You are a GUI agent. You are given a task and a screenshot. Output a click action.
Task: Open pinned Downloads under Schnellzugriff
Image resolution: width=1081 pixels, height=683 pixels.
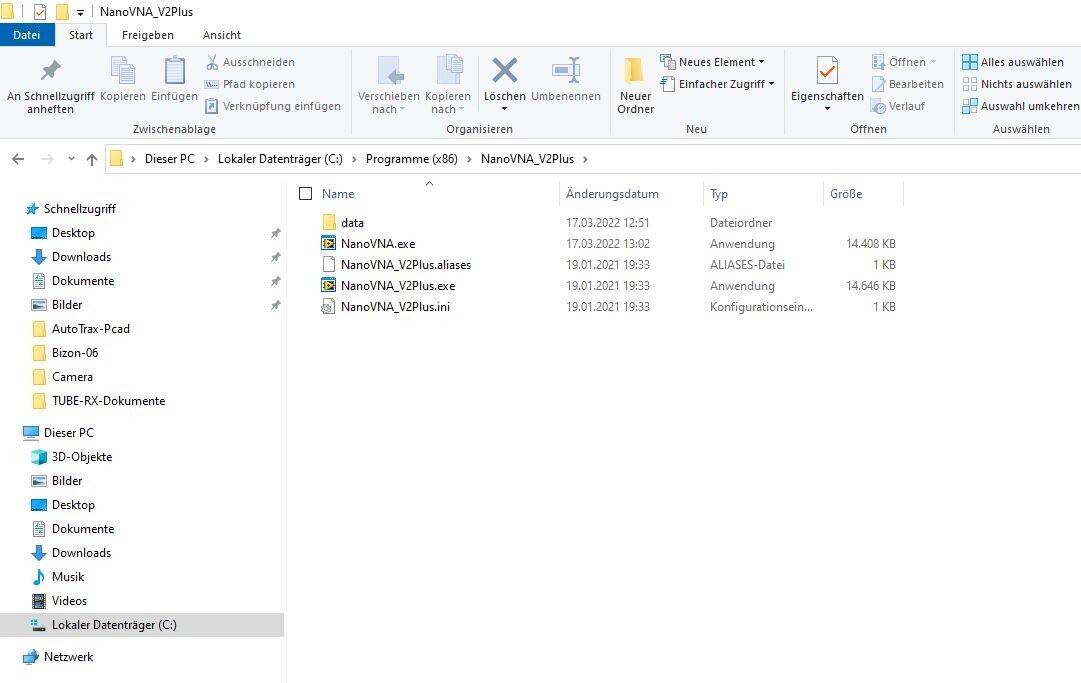[x=81, y=257]
